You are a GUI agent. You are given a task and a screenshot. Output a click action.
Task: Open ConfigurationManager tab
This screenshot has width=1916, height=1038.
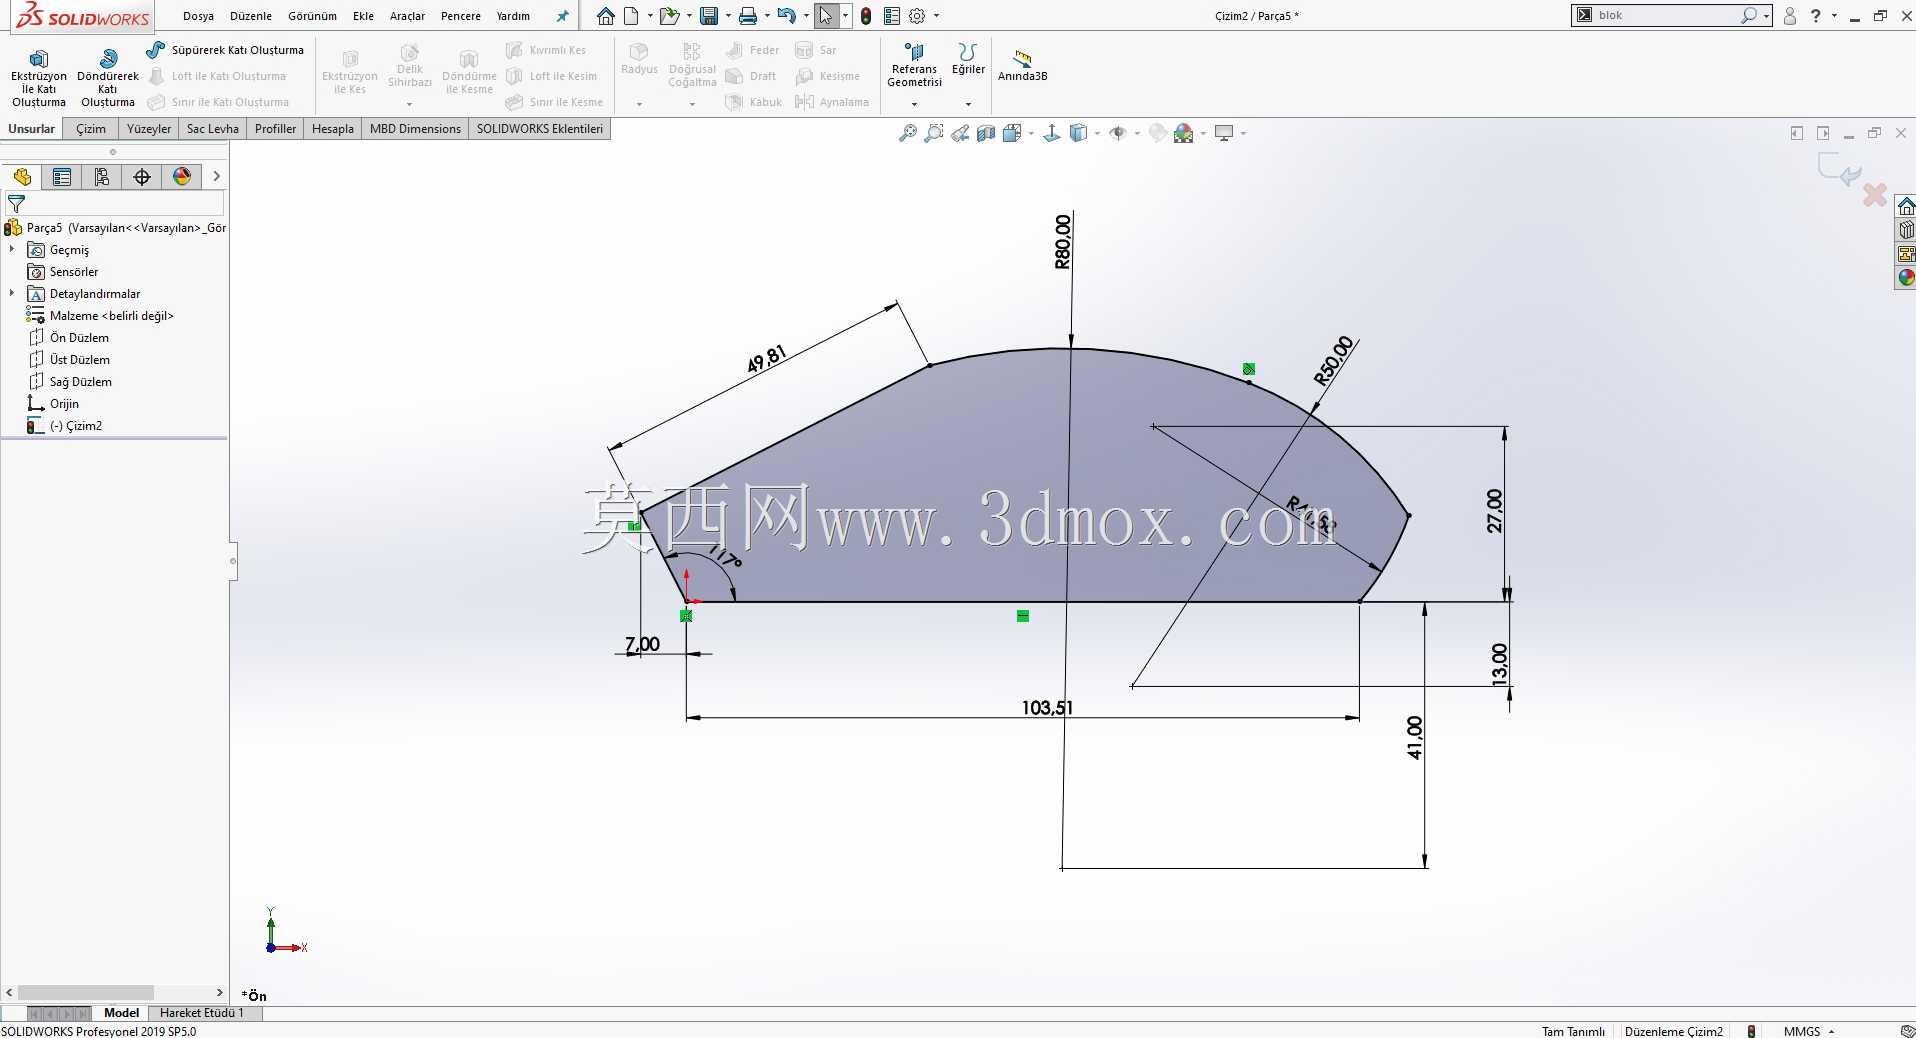pos(102,177)
